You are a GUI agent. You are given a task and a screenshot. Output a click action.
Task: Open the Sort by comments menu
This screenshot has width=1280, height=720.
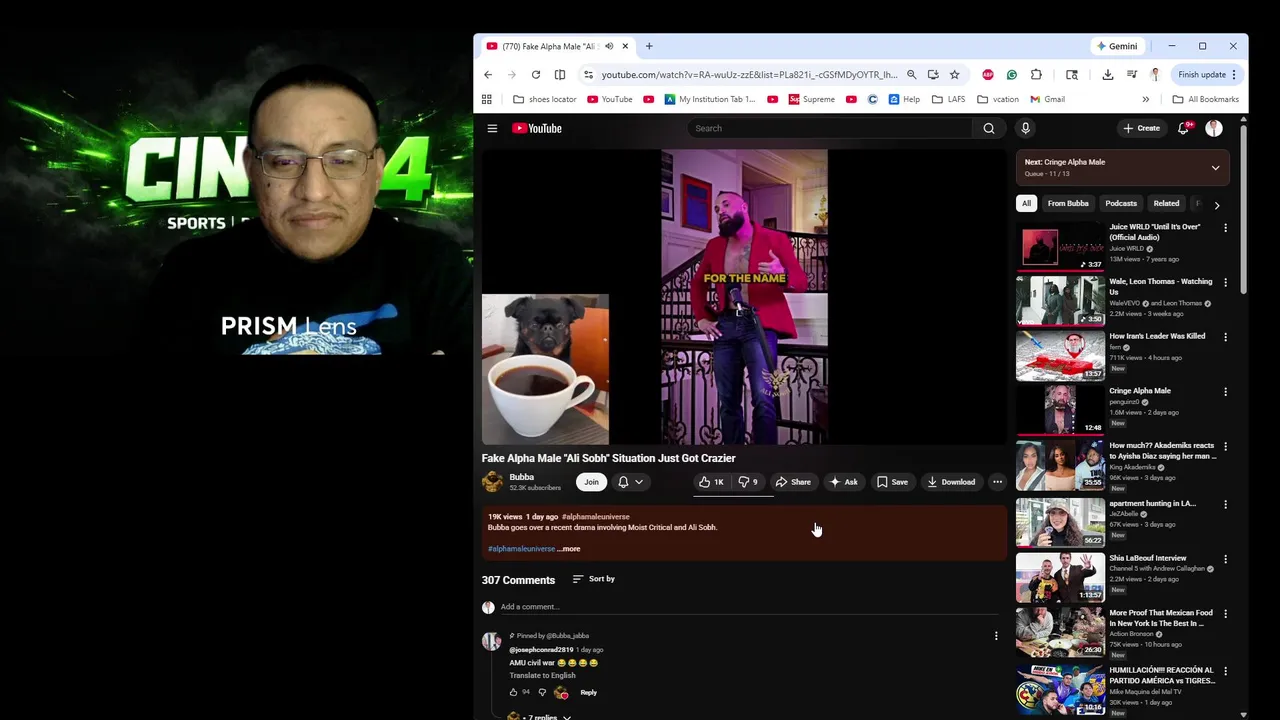tap(594, 579)
